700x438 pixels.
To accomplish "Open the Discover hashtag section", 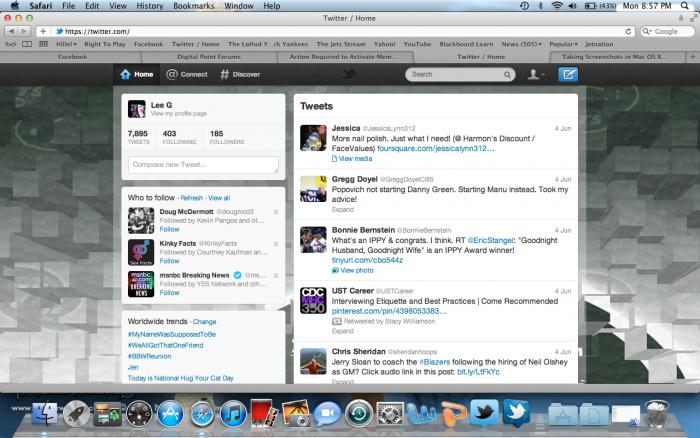I will (x=240, y=74).
